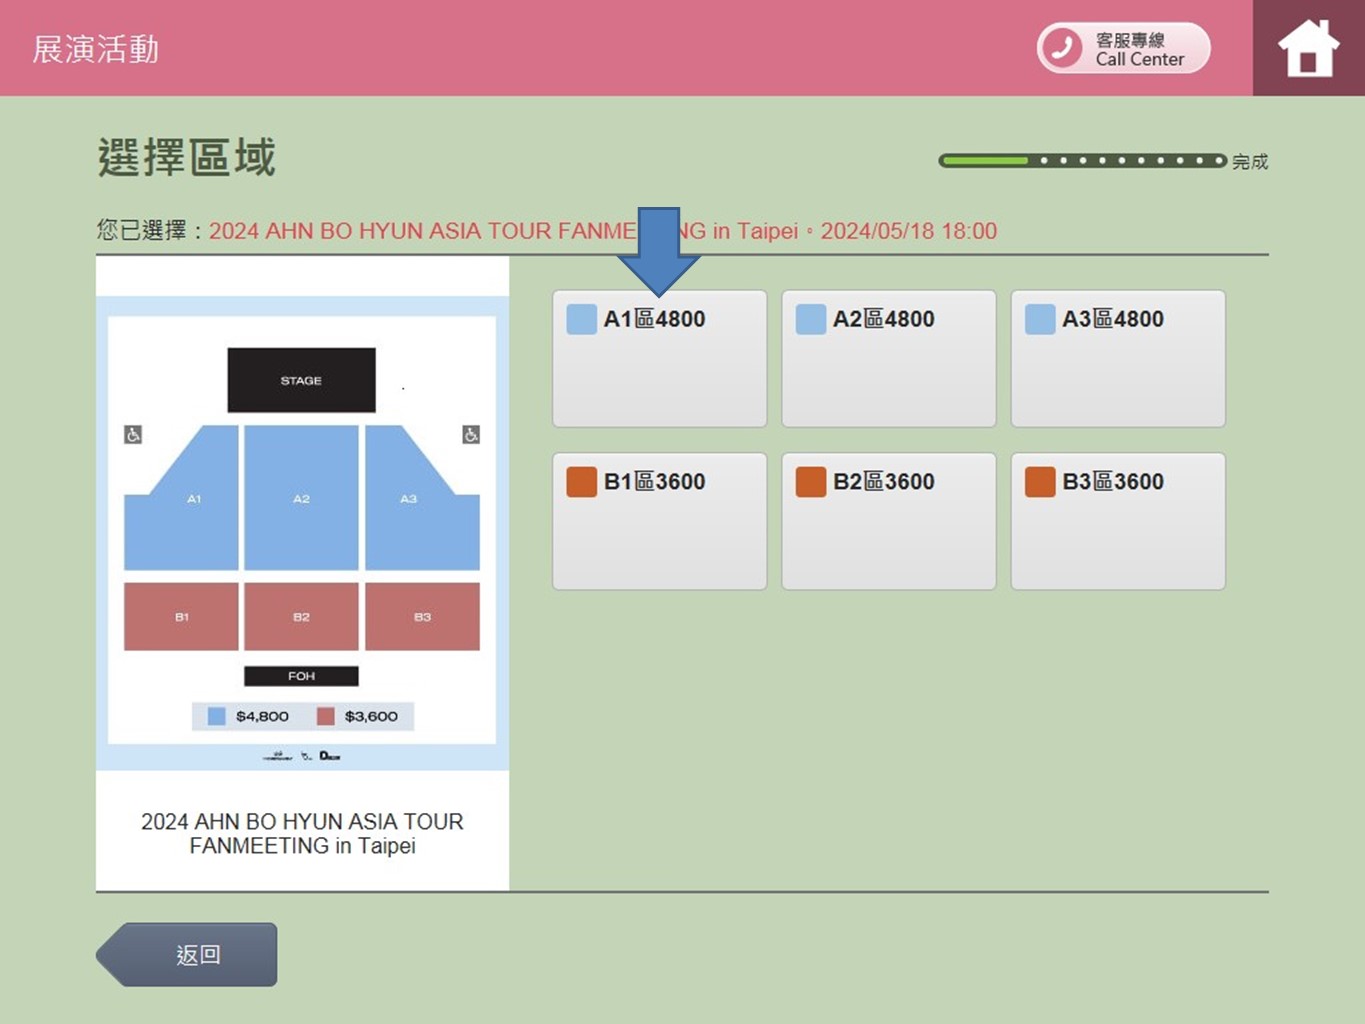The width and height of the screenshot is (1365, 1024).
Task: Click the right wheelchair accessibility icon
Action: click(471, 434)
